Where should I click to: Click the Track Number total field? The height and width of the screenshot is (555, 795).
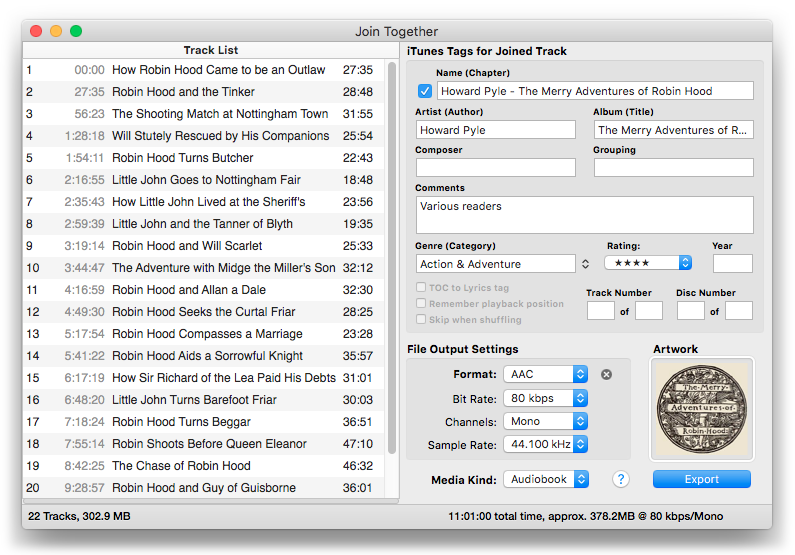648,311
